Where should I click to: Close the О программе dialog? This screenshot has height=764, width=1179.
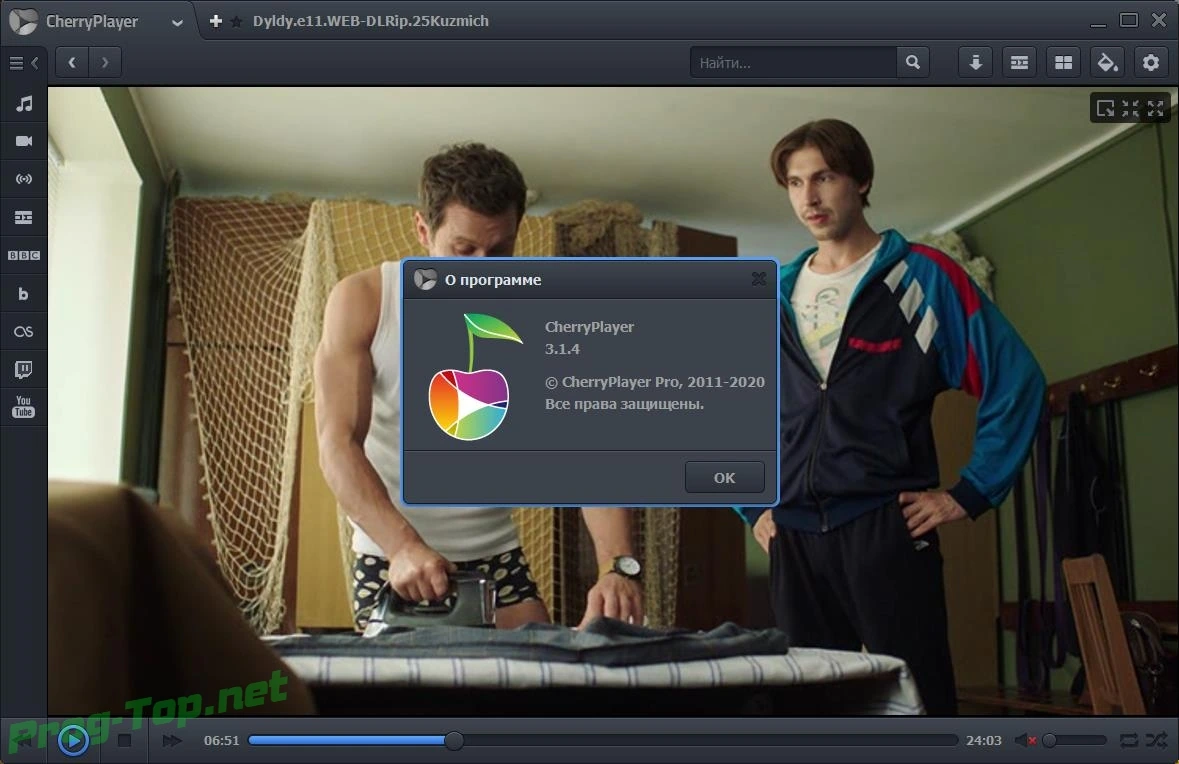point(759,279)
